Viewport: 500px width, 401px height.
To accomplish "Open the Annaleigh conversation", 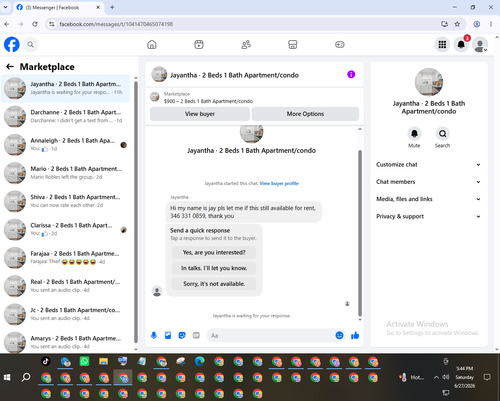I will pyautogui.click(x=65, y=145).
